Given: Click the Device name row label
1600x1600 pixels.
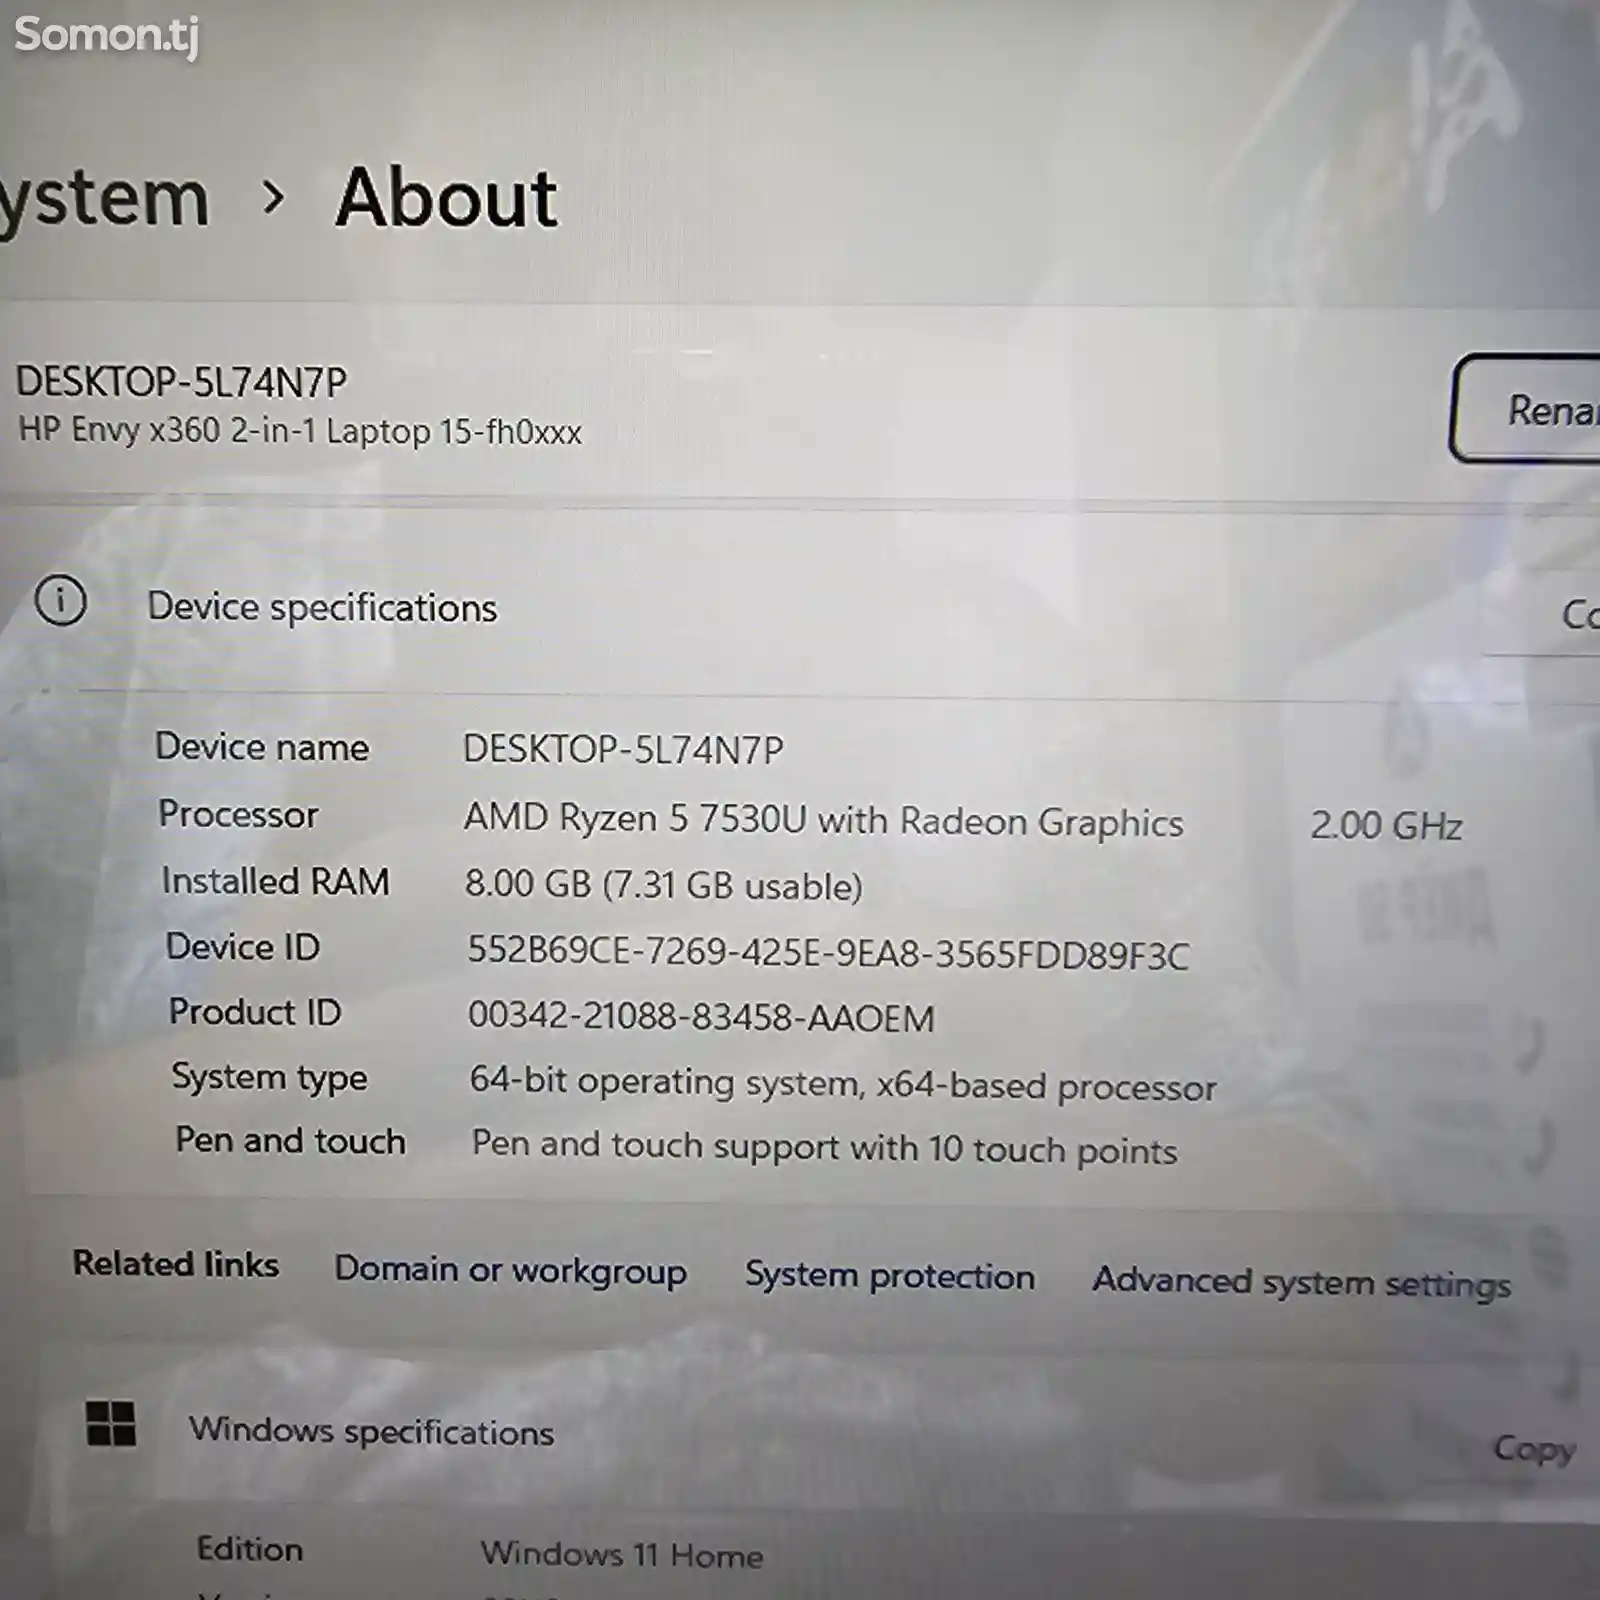Looking at the screenshot, I should (x=262, y=747).
